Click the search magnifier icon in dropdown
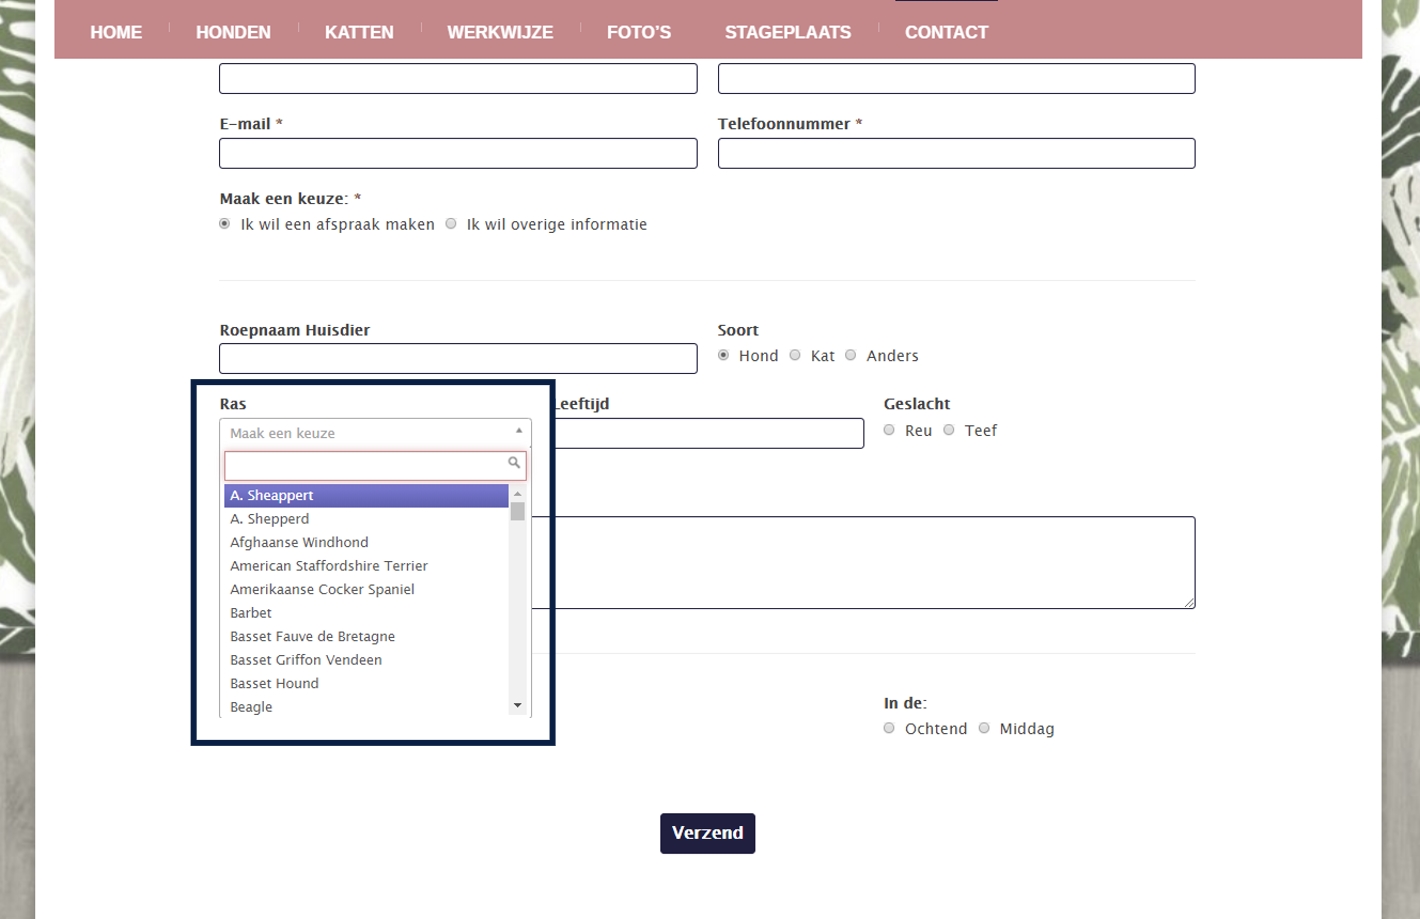Image resolution: width=1420 pixels, height=919 pixels. pyautogui.click(x=513, y=463)
